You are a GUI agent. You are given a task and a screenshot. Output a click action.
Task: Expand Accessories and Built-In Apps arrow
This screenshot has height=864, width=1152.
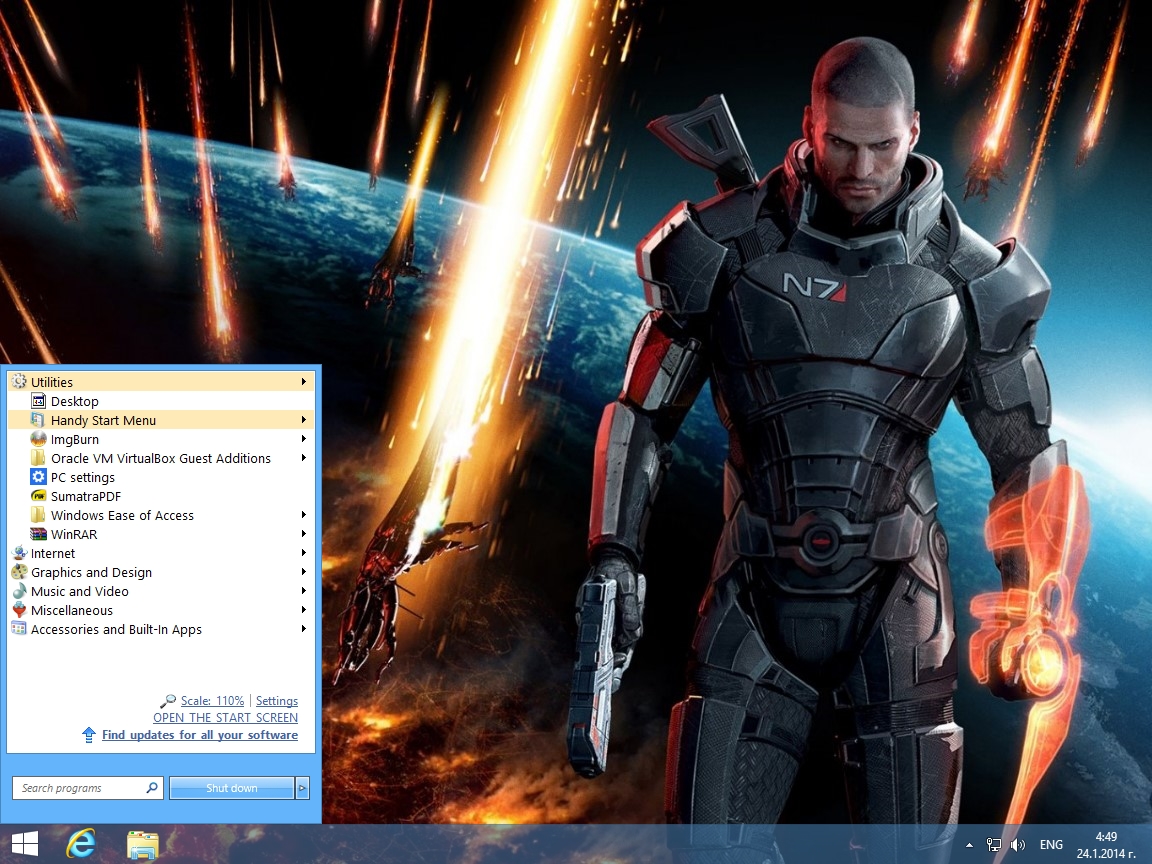[x=303, y=629]
